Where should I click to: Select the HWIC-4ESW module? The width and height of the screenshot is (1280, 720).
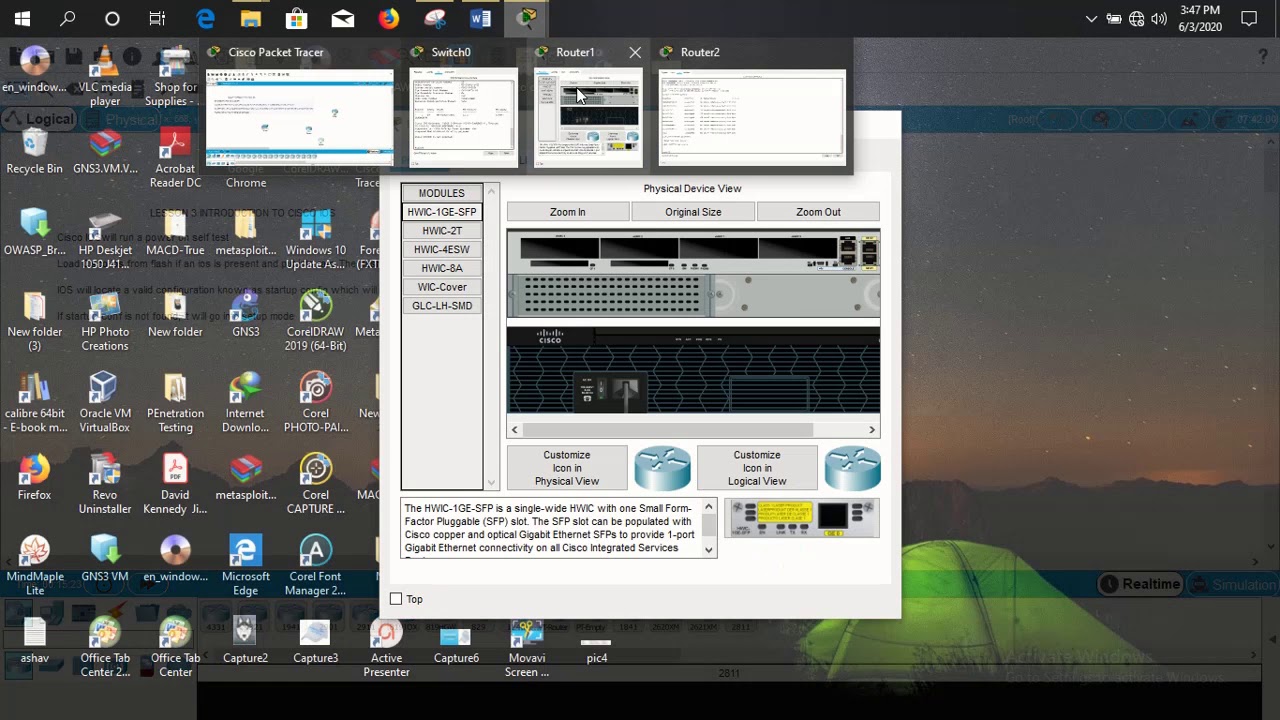click(x=442, y=249)
